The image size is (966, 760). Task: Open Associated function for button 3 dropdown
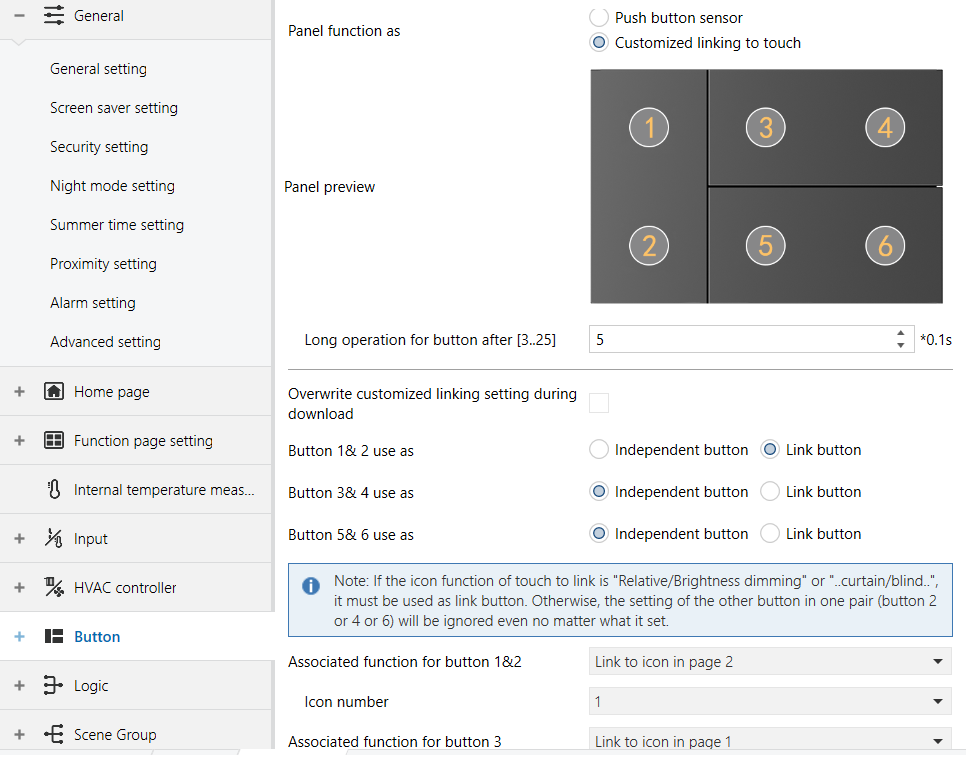pyautogui.click(x=770, y=740)
